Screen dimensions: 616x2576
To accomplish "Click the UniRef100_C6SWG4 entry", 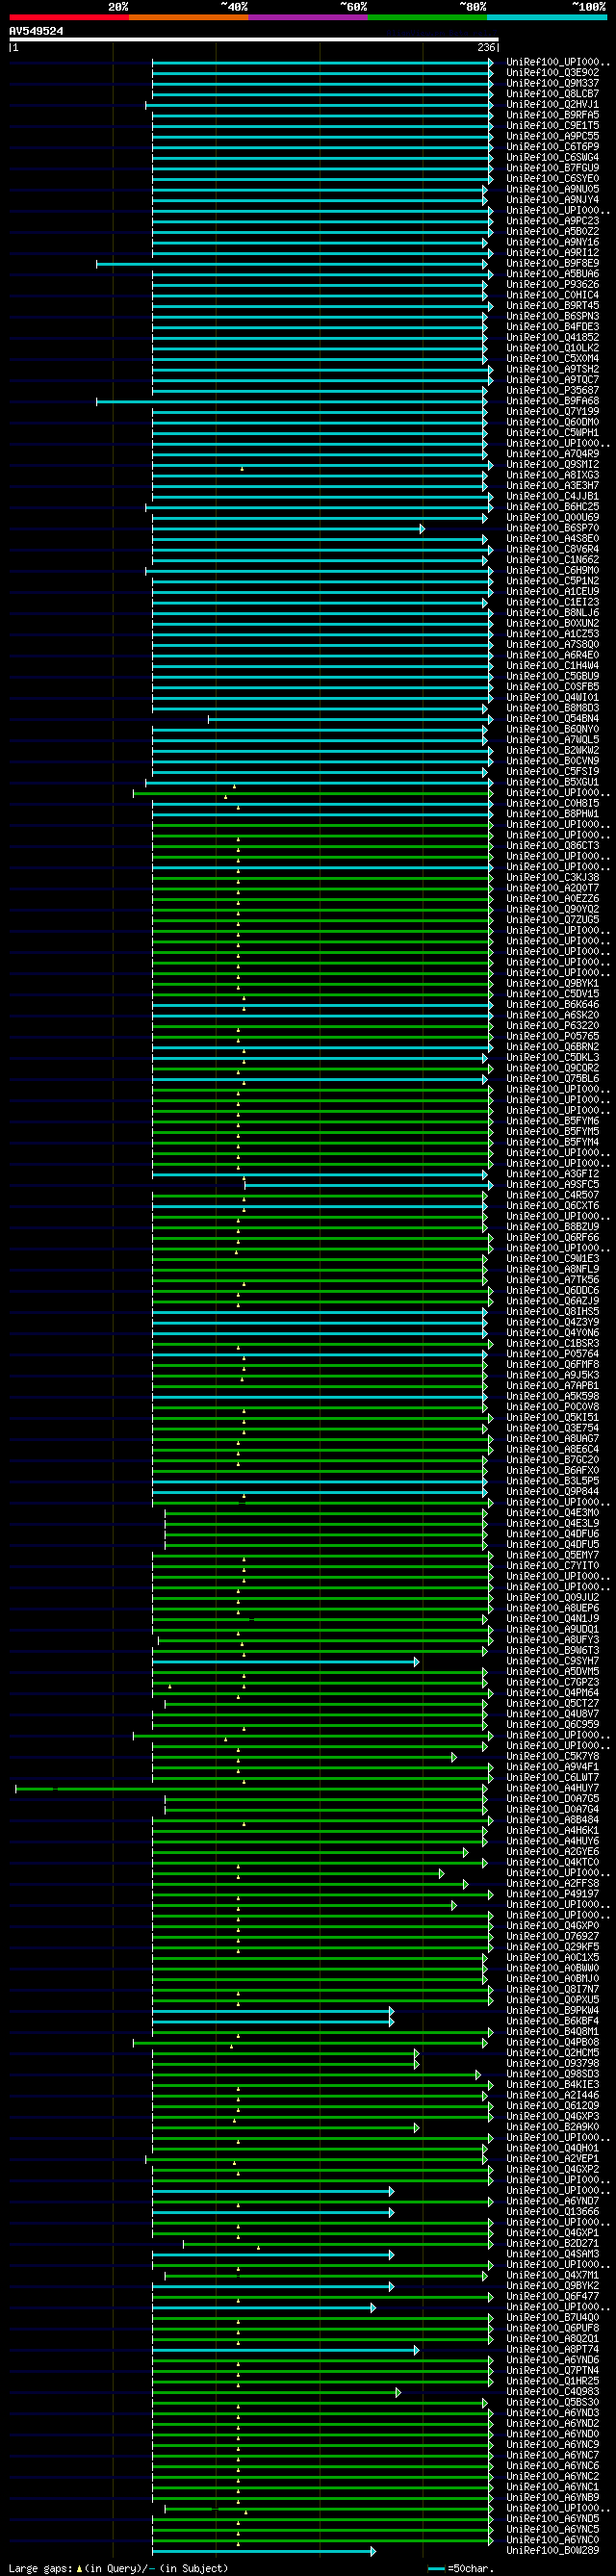I will click(x=553, y=157).
